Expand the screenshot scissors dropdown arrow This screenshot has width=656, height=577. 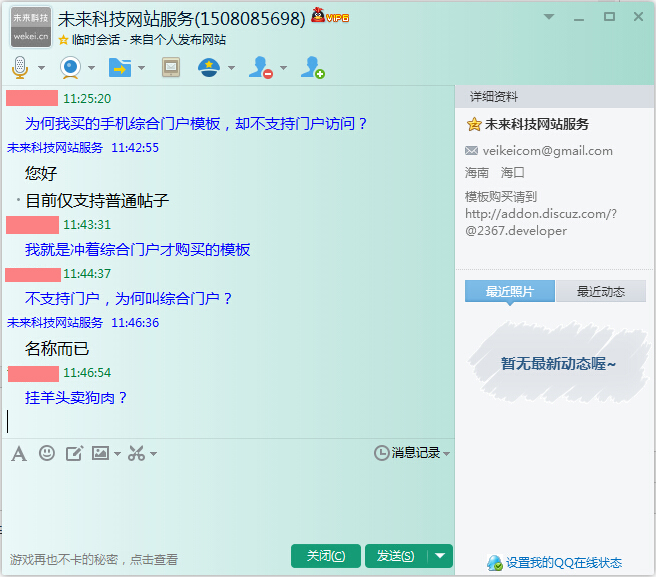click(x=153, y=454)
